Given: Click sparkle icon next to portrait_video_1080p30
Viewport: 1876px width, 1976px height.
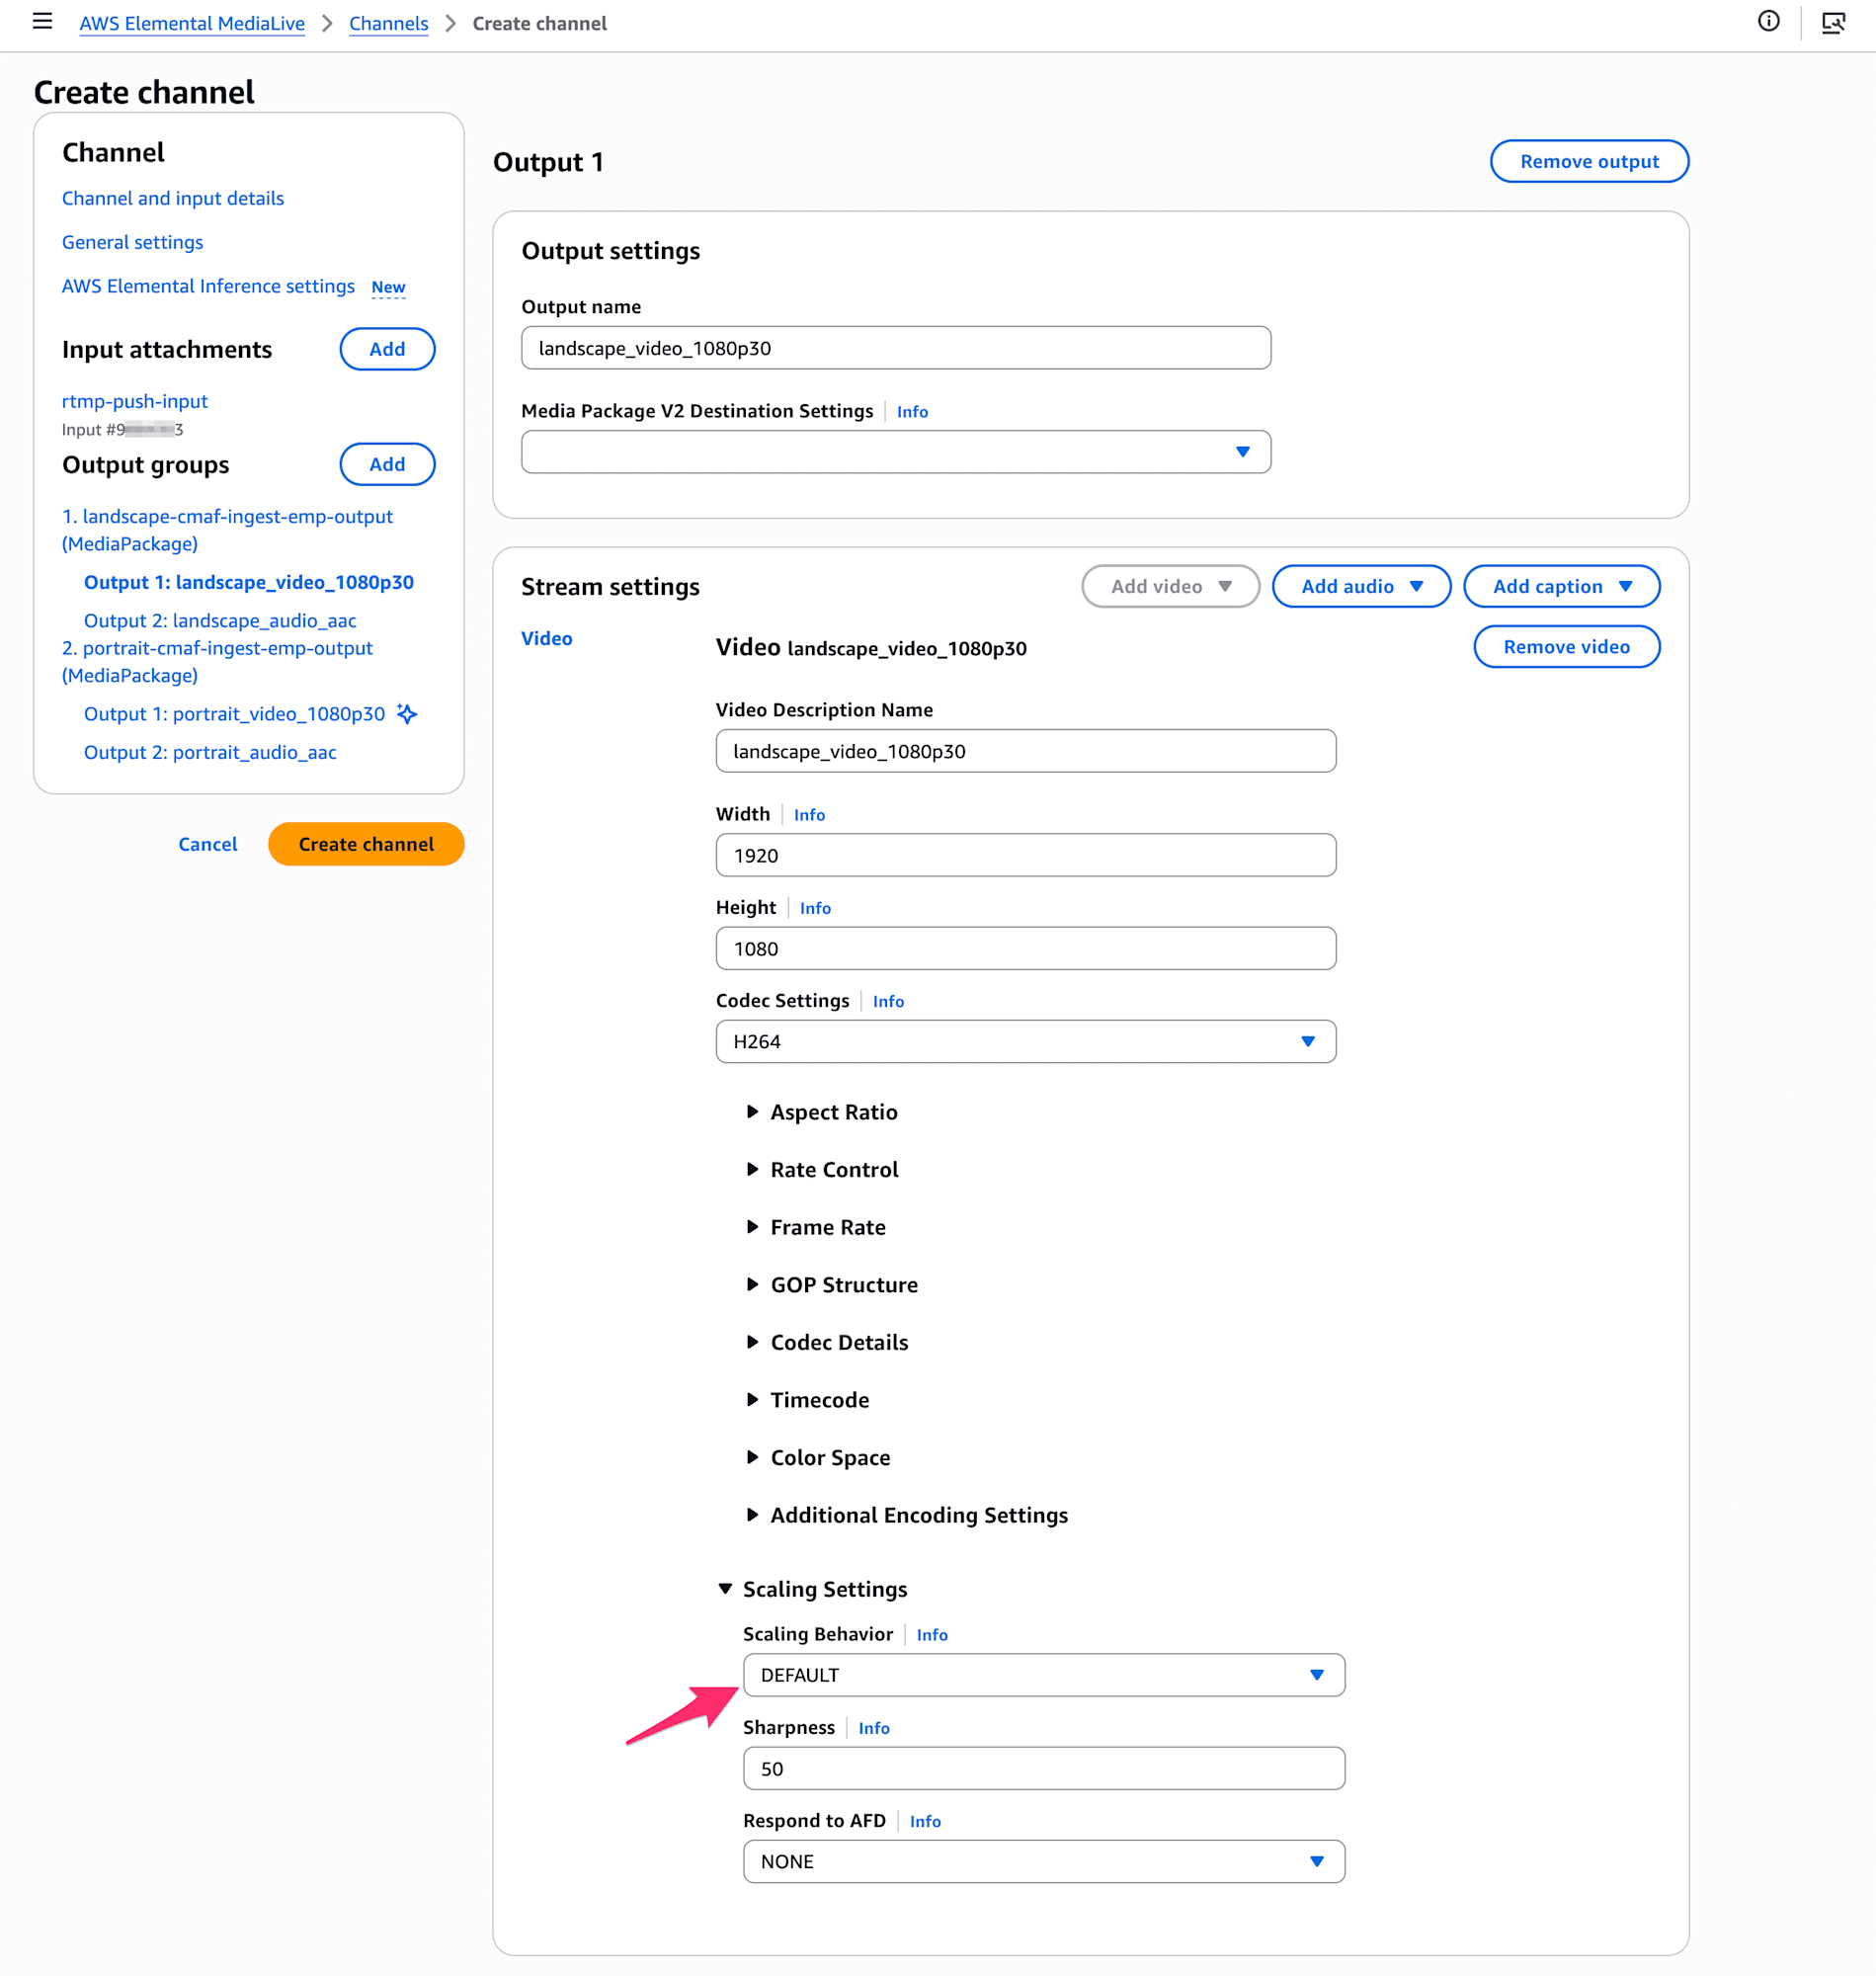Looking at the screenshot, I should click(x=407, y=714).
